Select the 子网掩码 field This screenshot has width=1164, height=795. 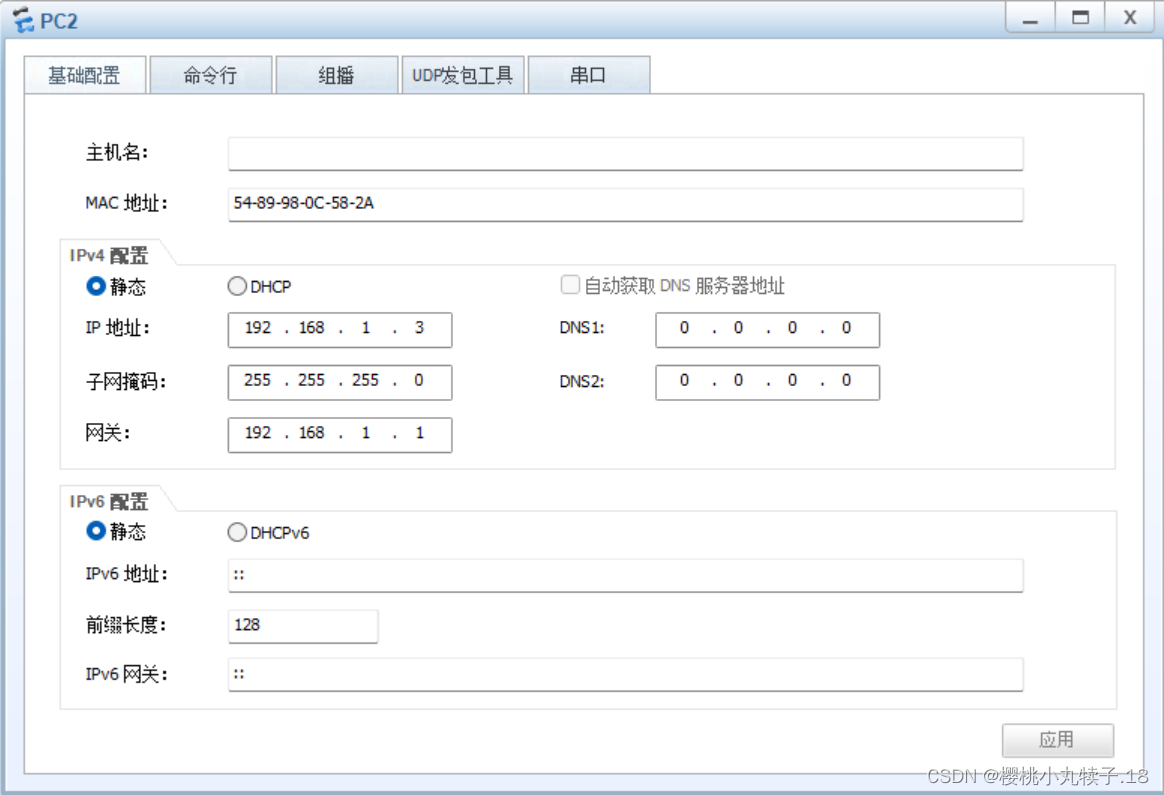(339, 382)
